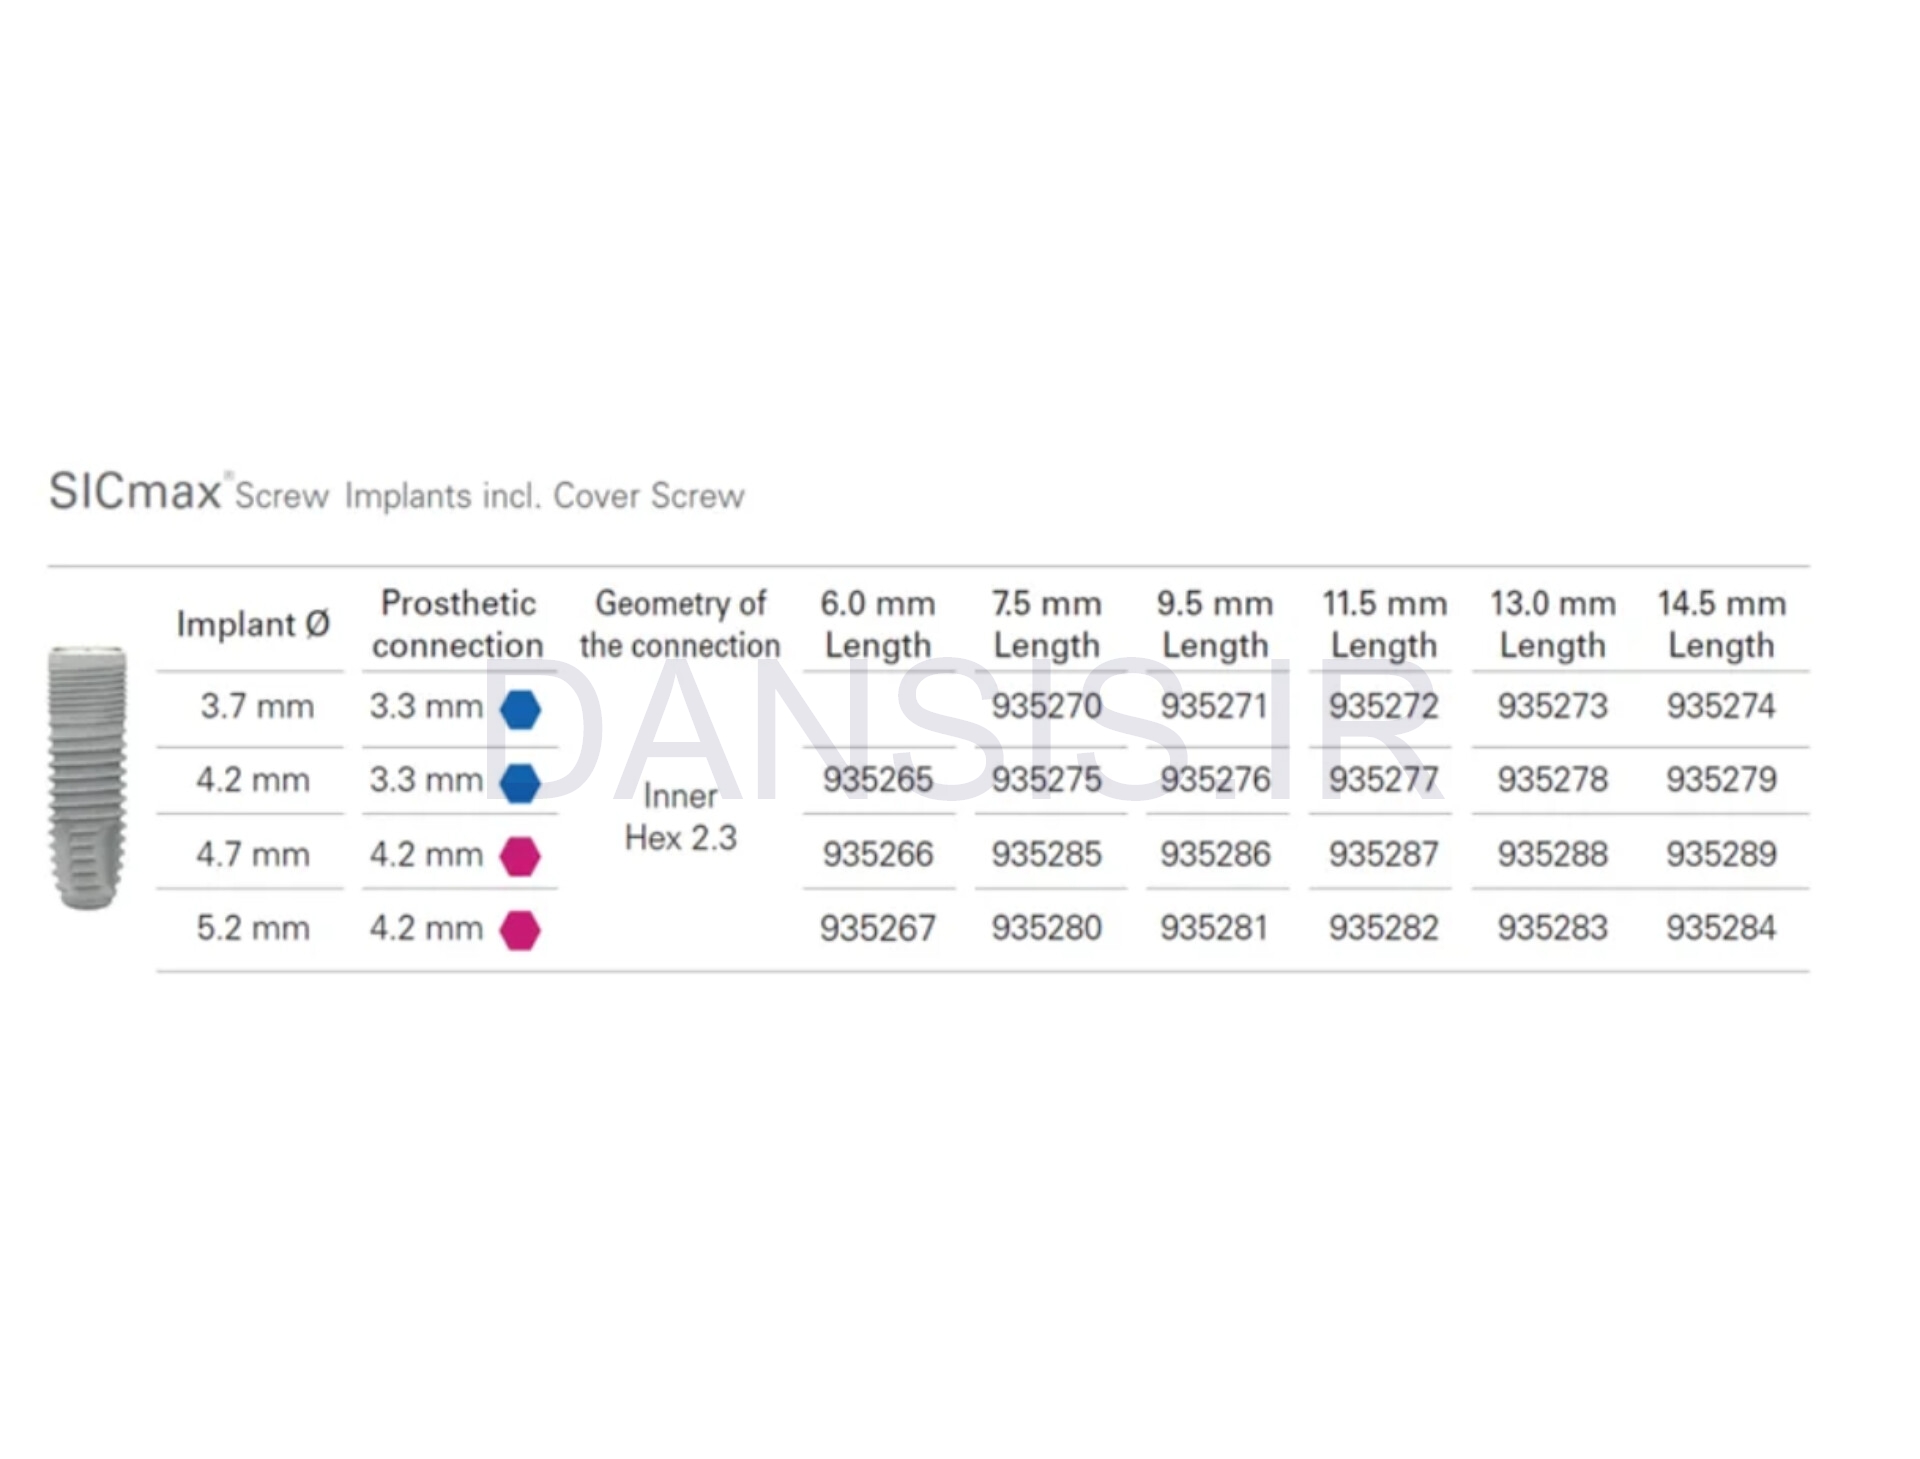Click the screw implant product image

pos(88,778)
